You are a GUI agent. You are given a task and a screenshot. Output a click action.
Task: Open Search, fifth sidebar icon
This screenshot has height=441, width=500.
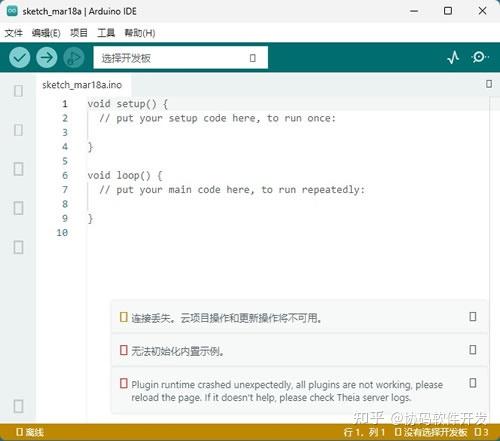click(x=18, y=247)
